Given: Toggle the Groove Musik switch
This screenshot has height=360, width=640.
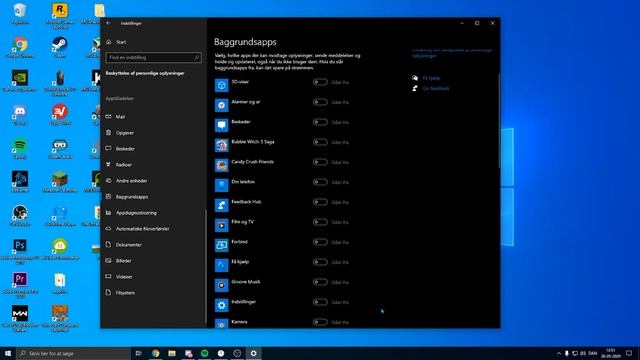Looking at the screenshot, I should (320, 282).
